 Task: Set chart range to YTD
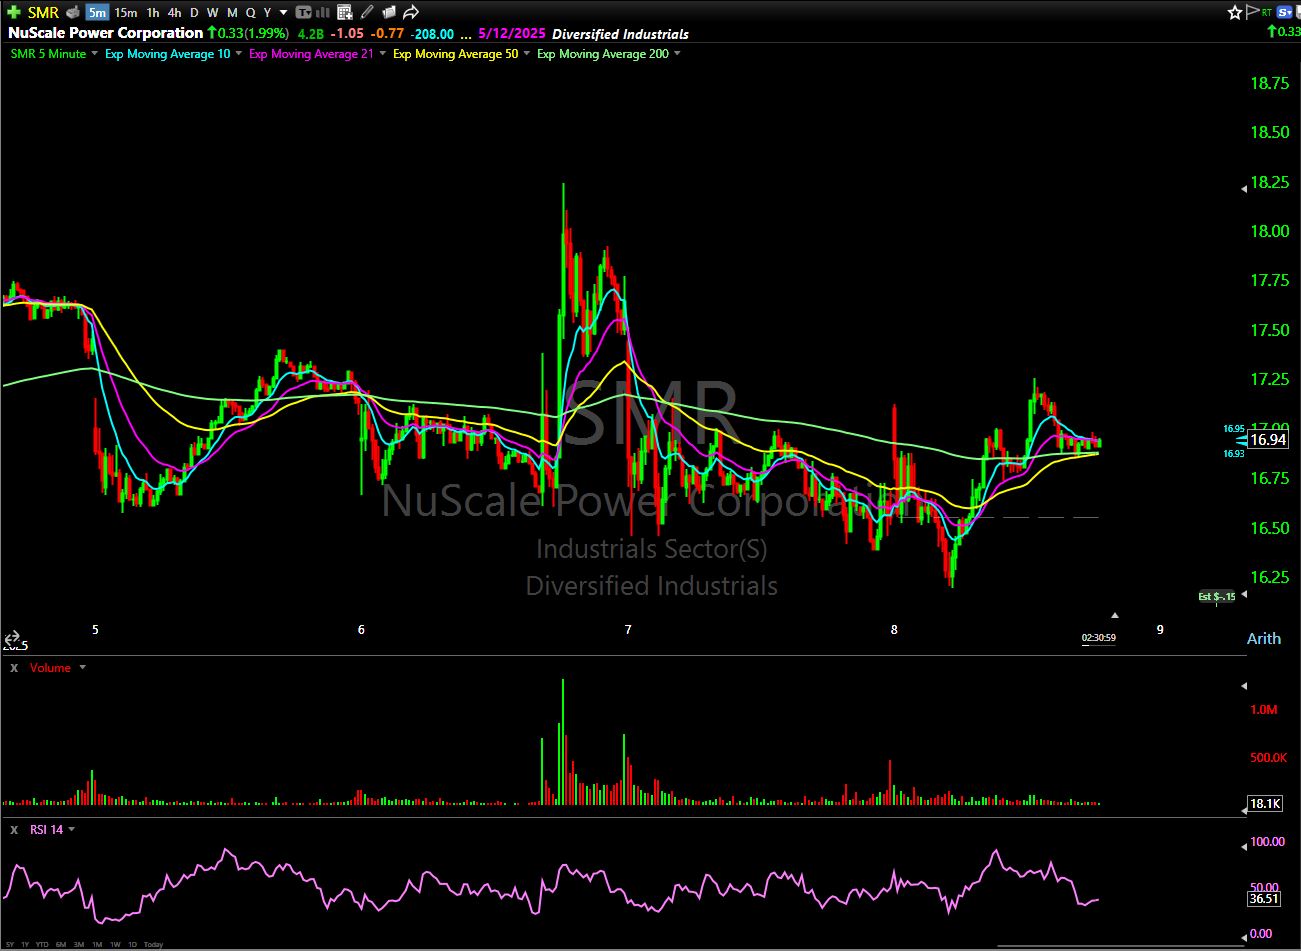[x=42, y=944]
